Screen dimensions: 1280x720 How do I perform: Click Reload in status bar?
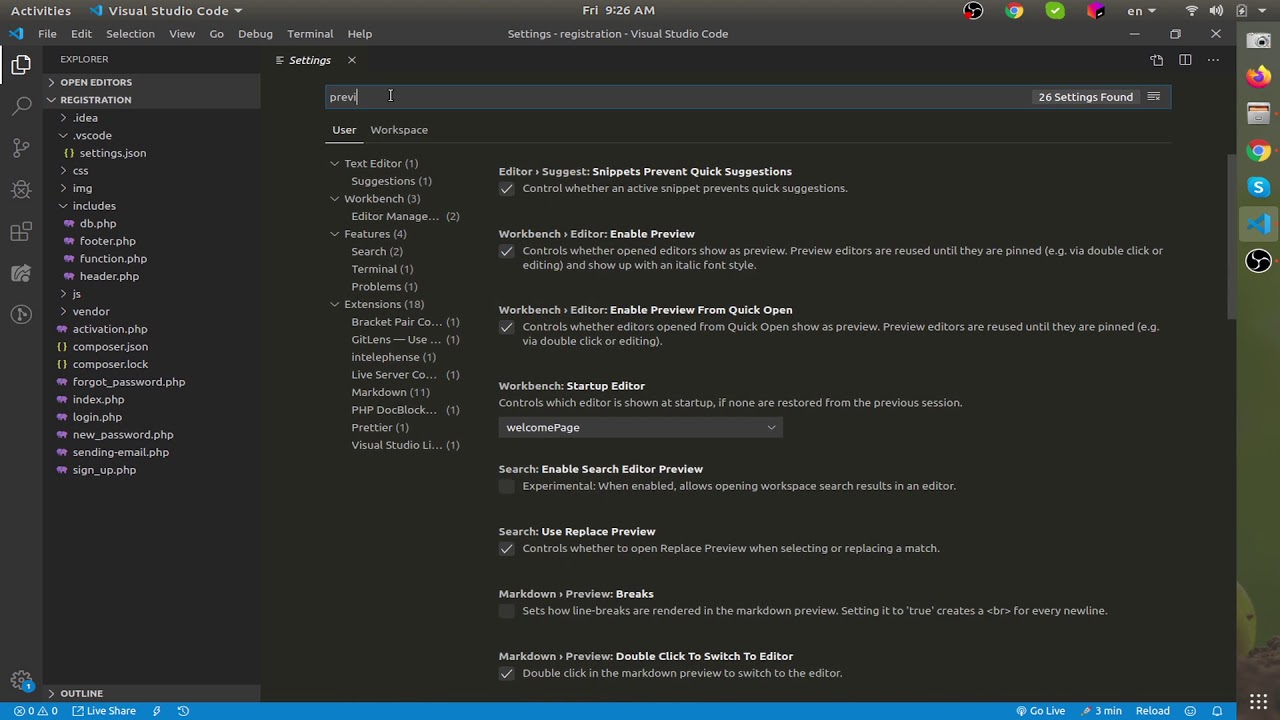click(x=1152, y=711)
